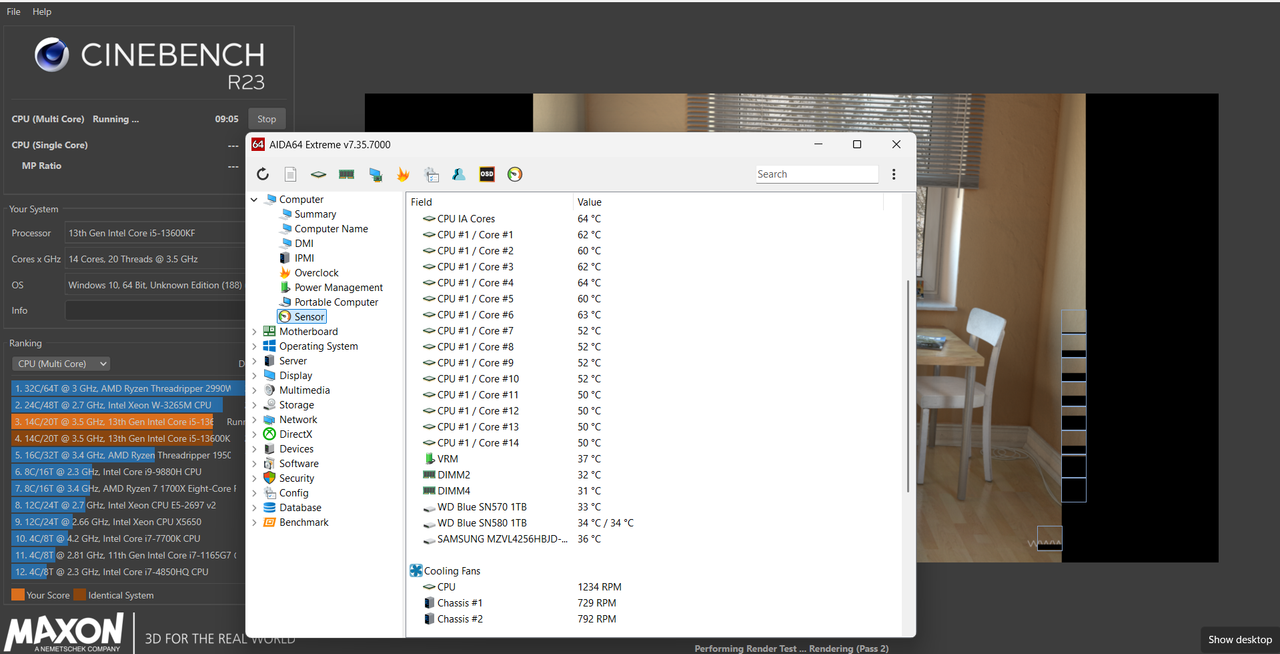Expand the Network tree node

[254, 420]
